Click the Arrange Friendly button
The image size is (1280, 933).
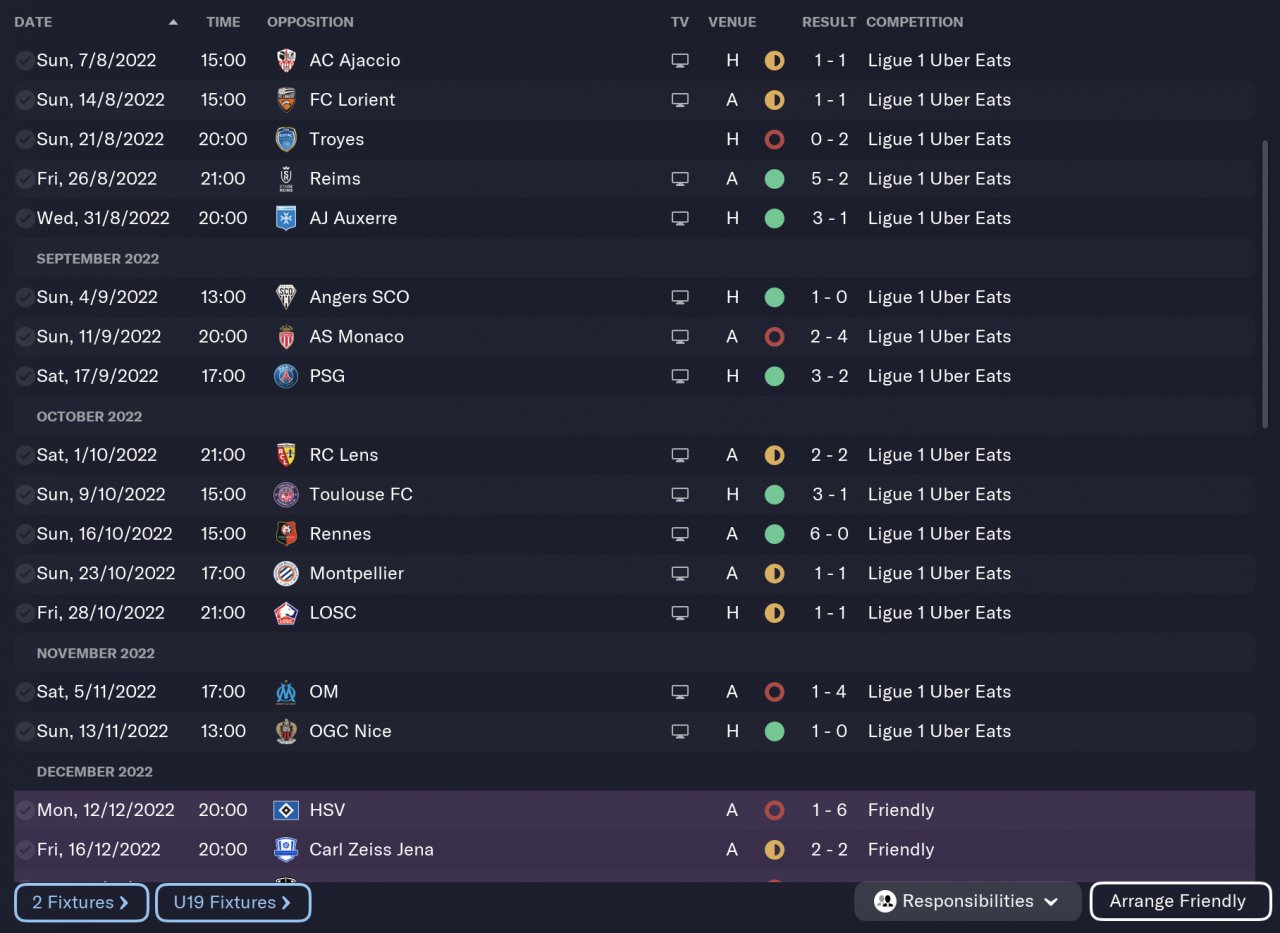[x=1179, y=901]
